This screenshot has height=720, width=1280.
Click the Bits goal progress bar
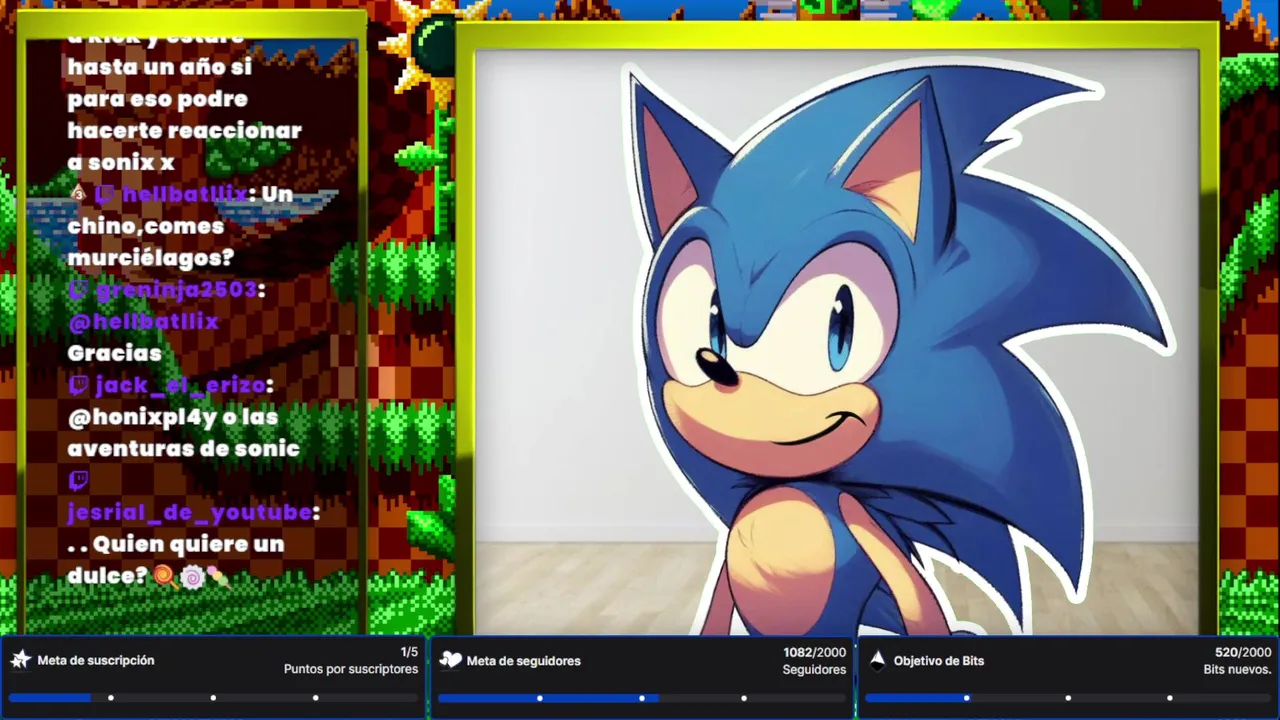coord(1068,697)
